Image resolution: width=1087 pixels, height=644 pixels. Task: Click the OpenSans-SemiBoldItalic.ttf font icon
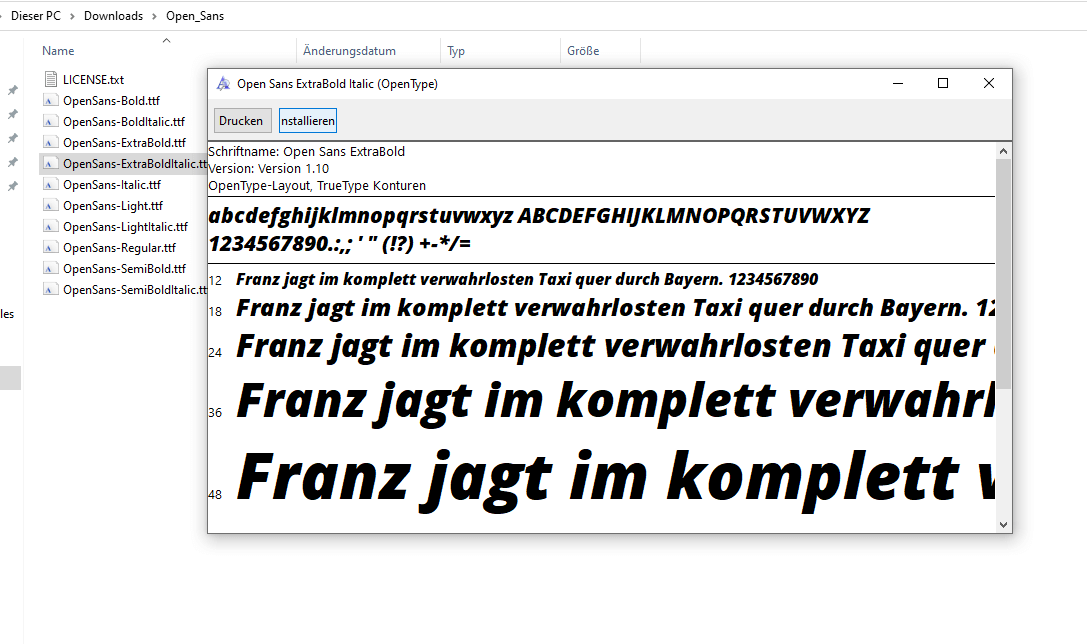50,290
